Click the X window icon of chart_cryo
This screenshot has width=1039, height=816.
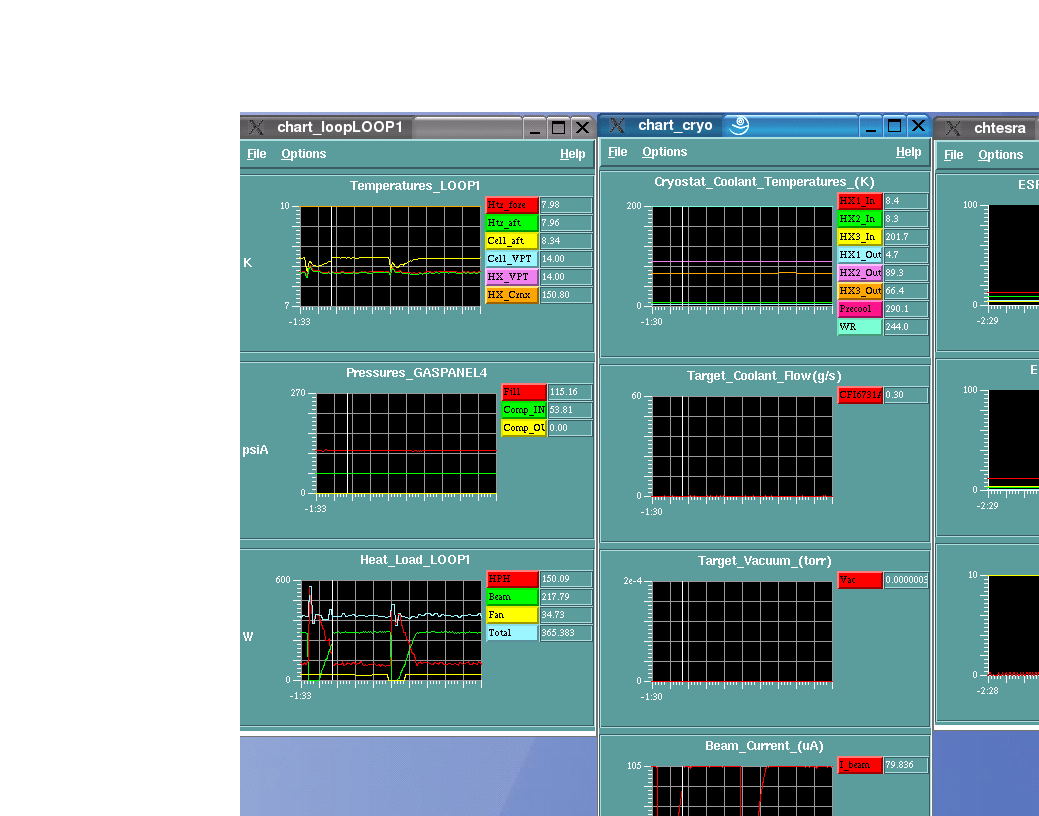(x=617, y=125)
